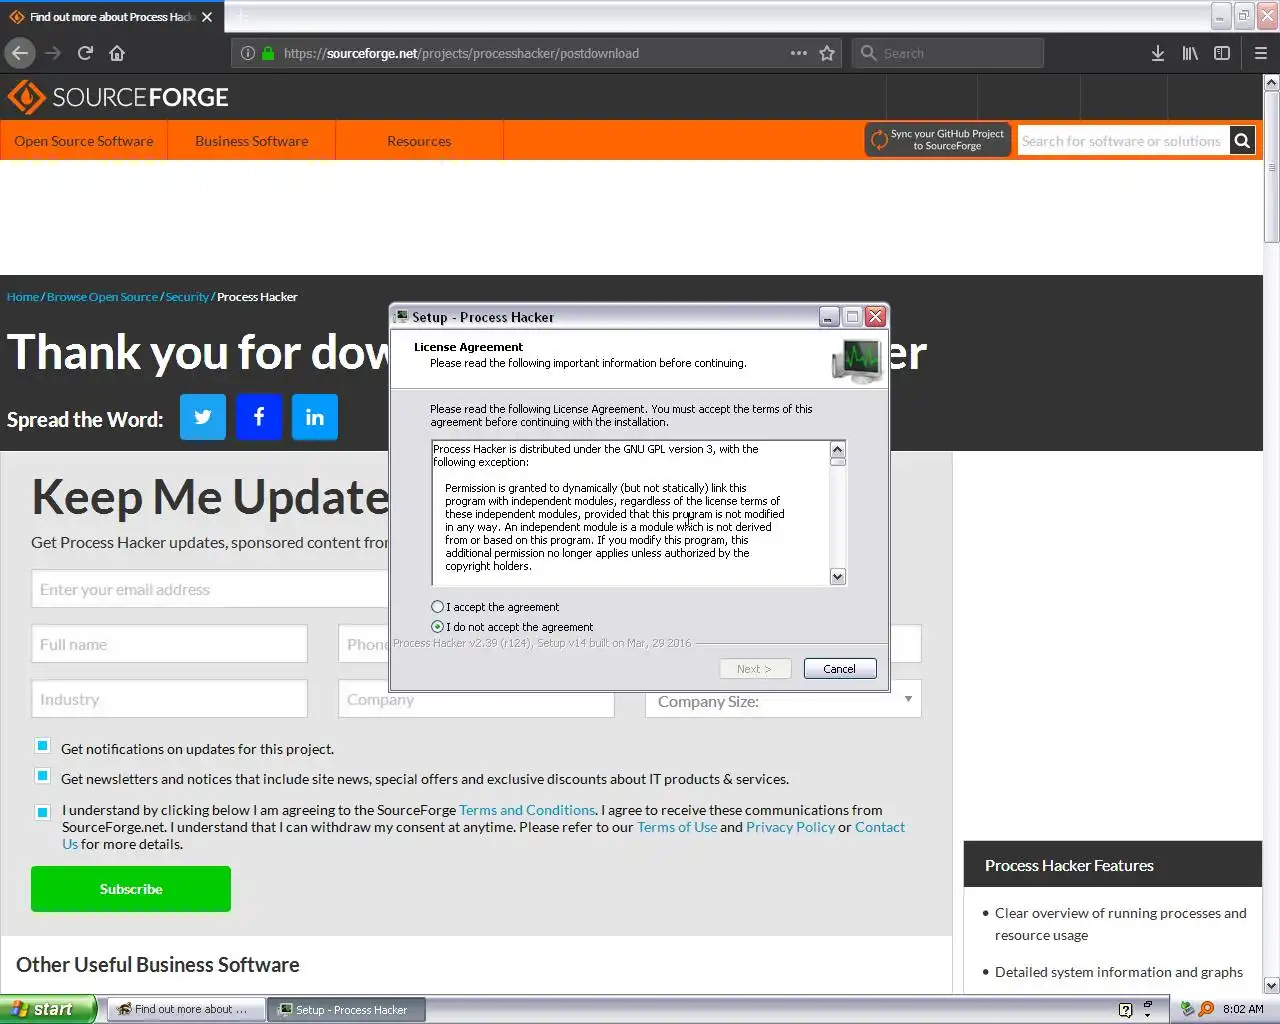Toggle SourceForge terms agreement checkbox
The height and width of the screenshot is (1024, 1280).
pos(42,812)
